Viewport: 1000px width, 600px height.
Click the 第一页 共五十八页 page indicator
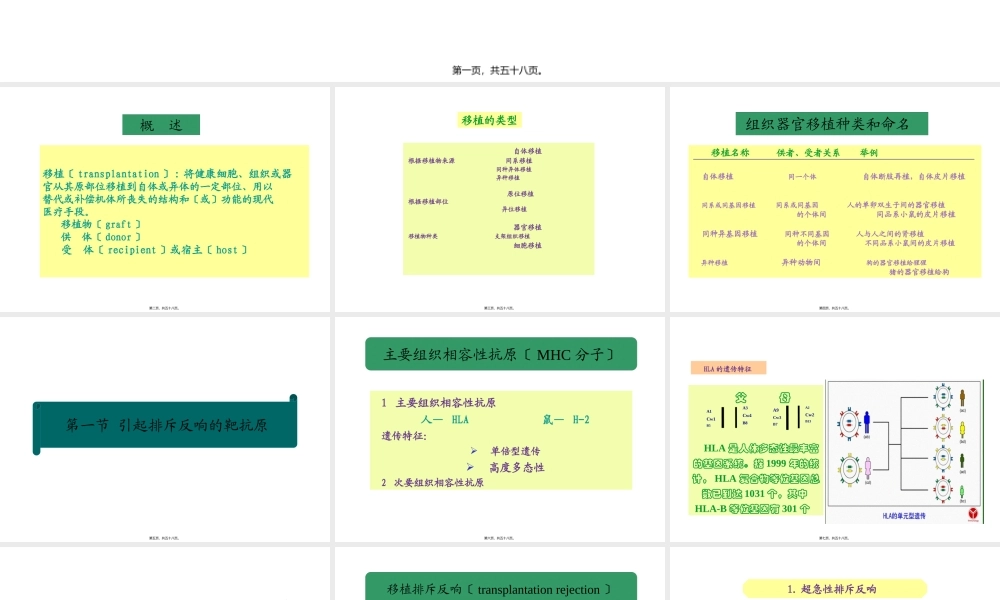(x=500, y=69)
